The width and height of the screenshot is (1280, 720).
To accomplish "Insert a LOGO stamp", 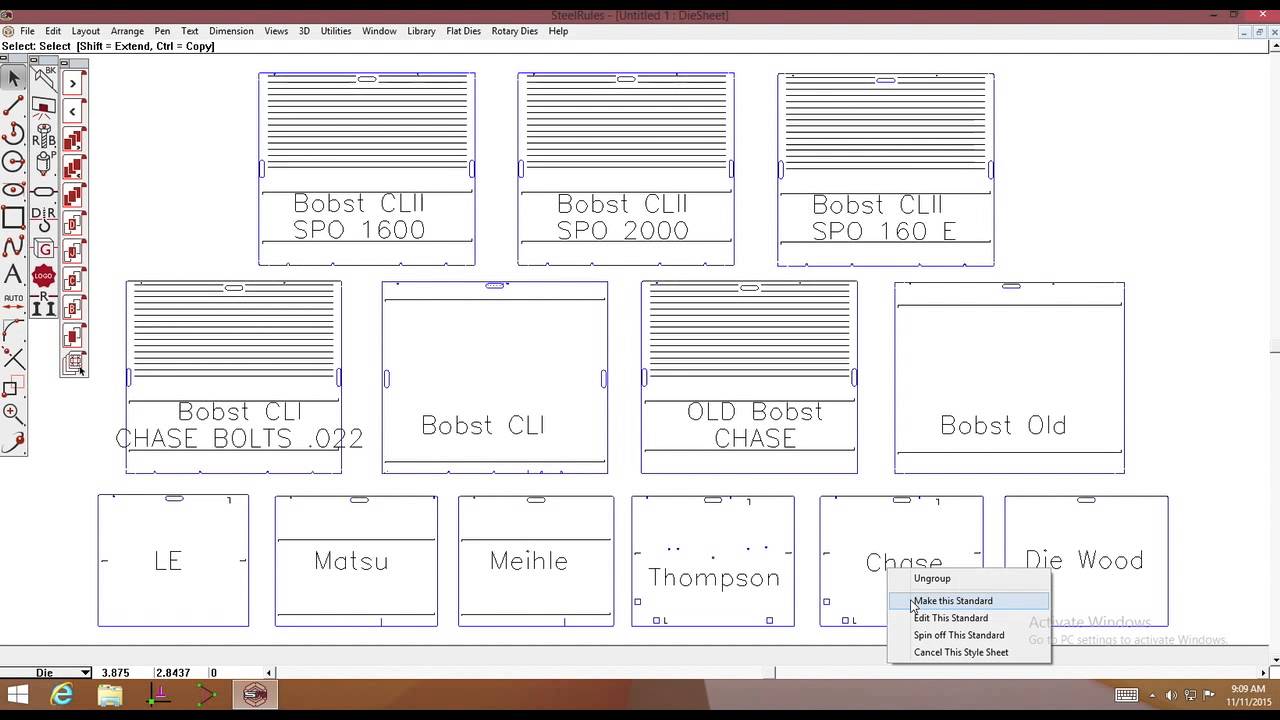I will tap(44, 277).
